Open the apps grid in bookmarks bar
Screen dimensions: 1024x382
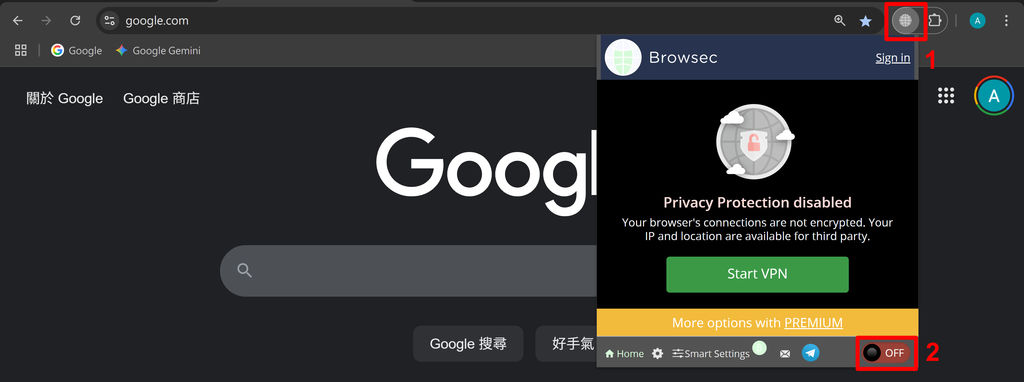(x=21, y=50)
